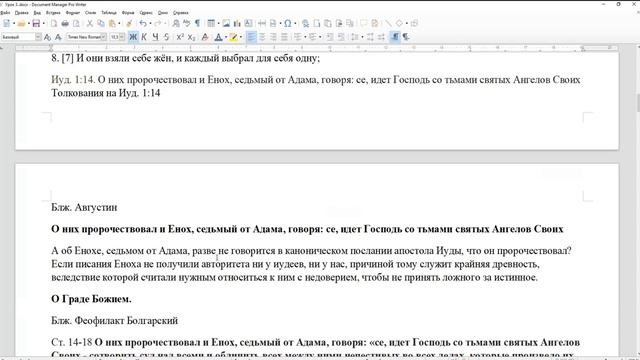This screenshot has width=640, height=360.
Task: Click the Clear direct formatting icon
Action: (205, 37)
